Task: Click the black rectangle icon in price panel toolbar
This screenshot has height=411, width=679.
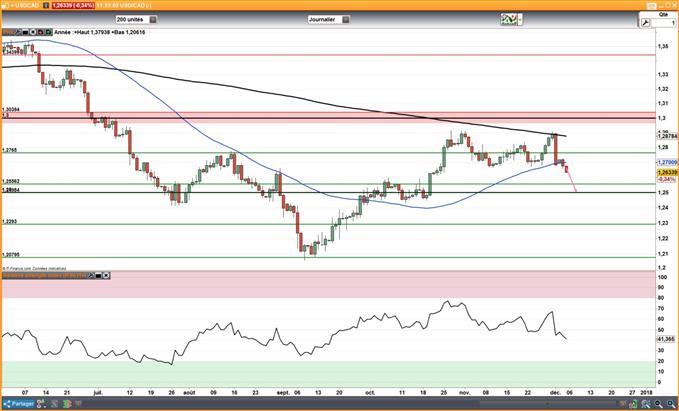Action: tap(25, 32)
